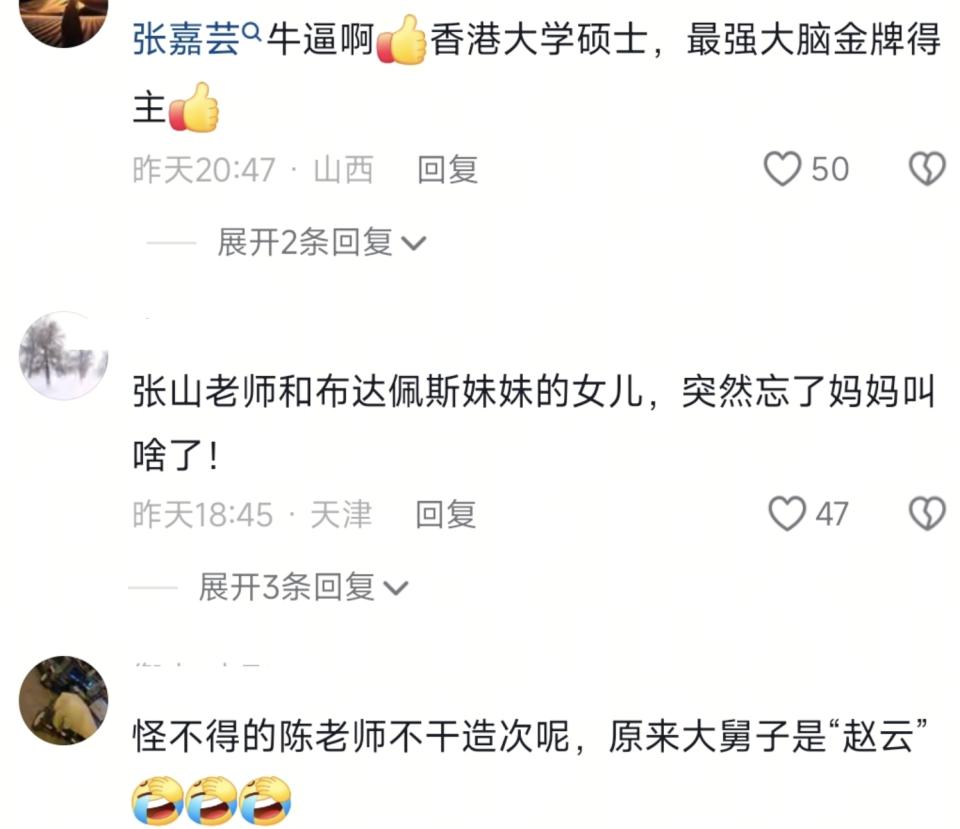The height and width of the screenshot is (829, 960).
Task: Dislike the comment posted from 山西
Action: tap(927, 169)
